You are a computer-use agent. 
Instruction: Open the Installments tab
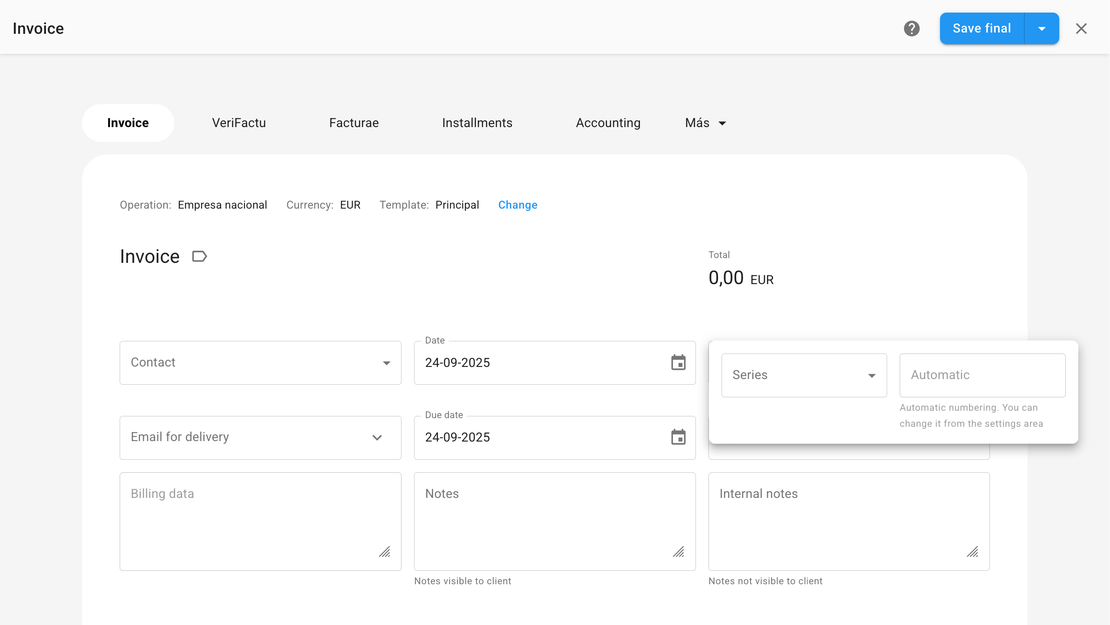click(x=477, y=123)
